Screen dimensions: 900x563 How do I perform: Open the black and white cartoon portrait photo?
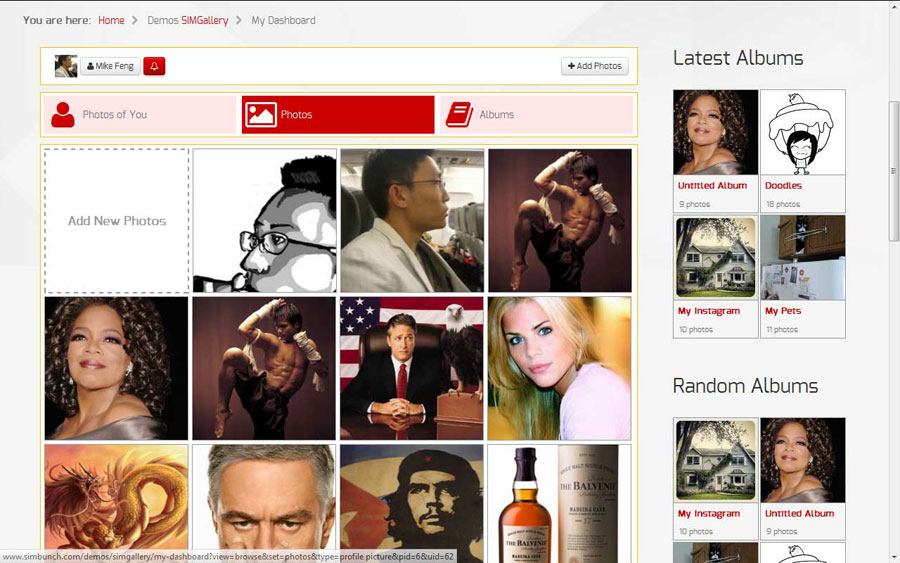(x=265, y=221)
